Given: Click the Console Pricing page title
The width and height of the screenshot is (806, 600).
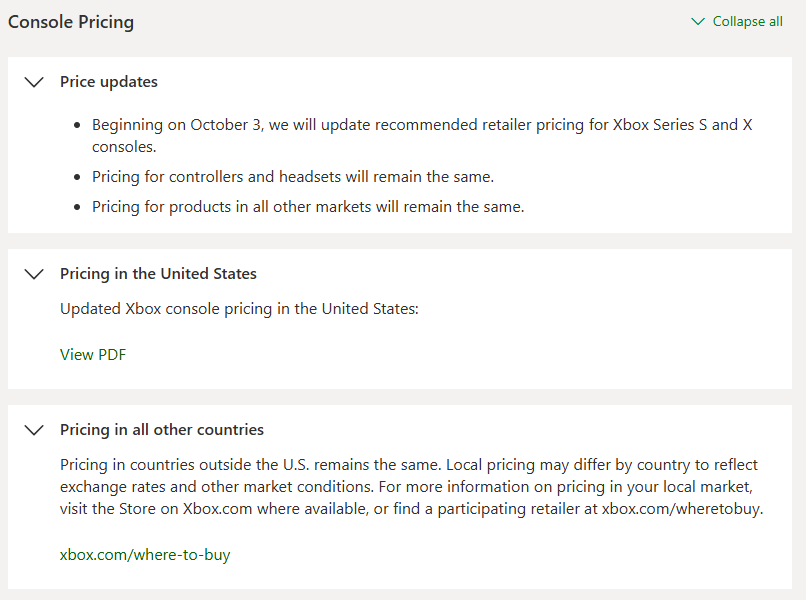Looking at the screenshot, I should (71, 21).
